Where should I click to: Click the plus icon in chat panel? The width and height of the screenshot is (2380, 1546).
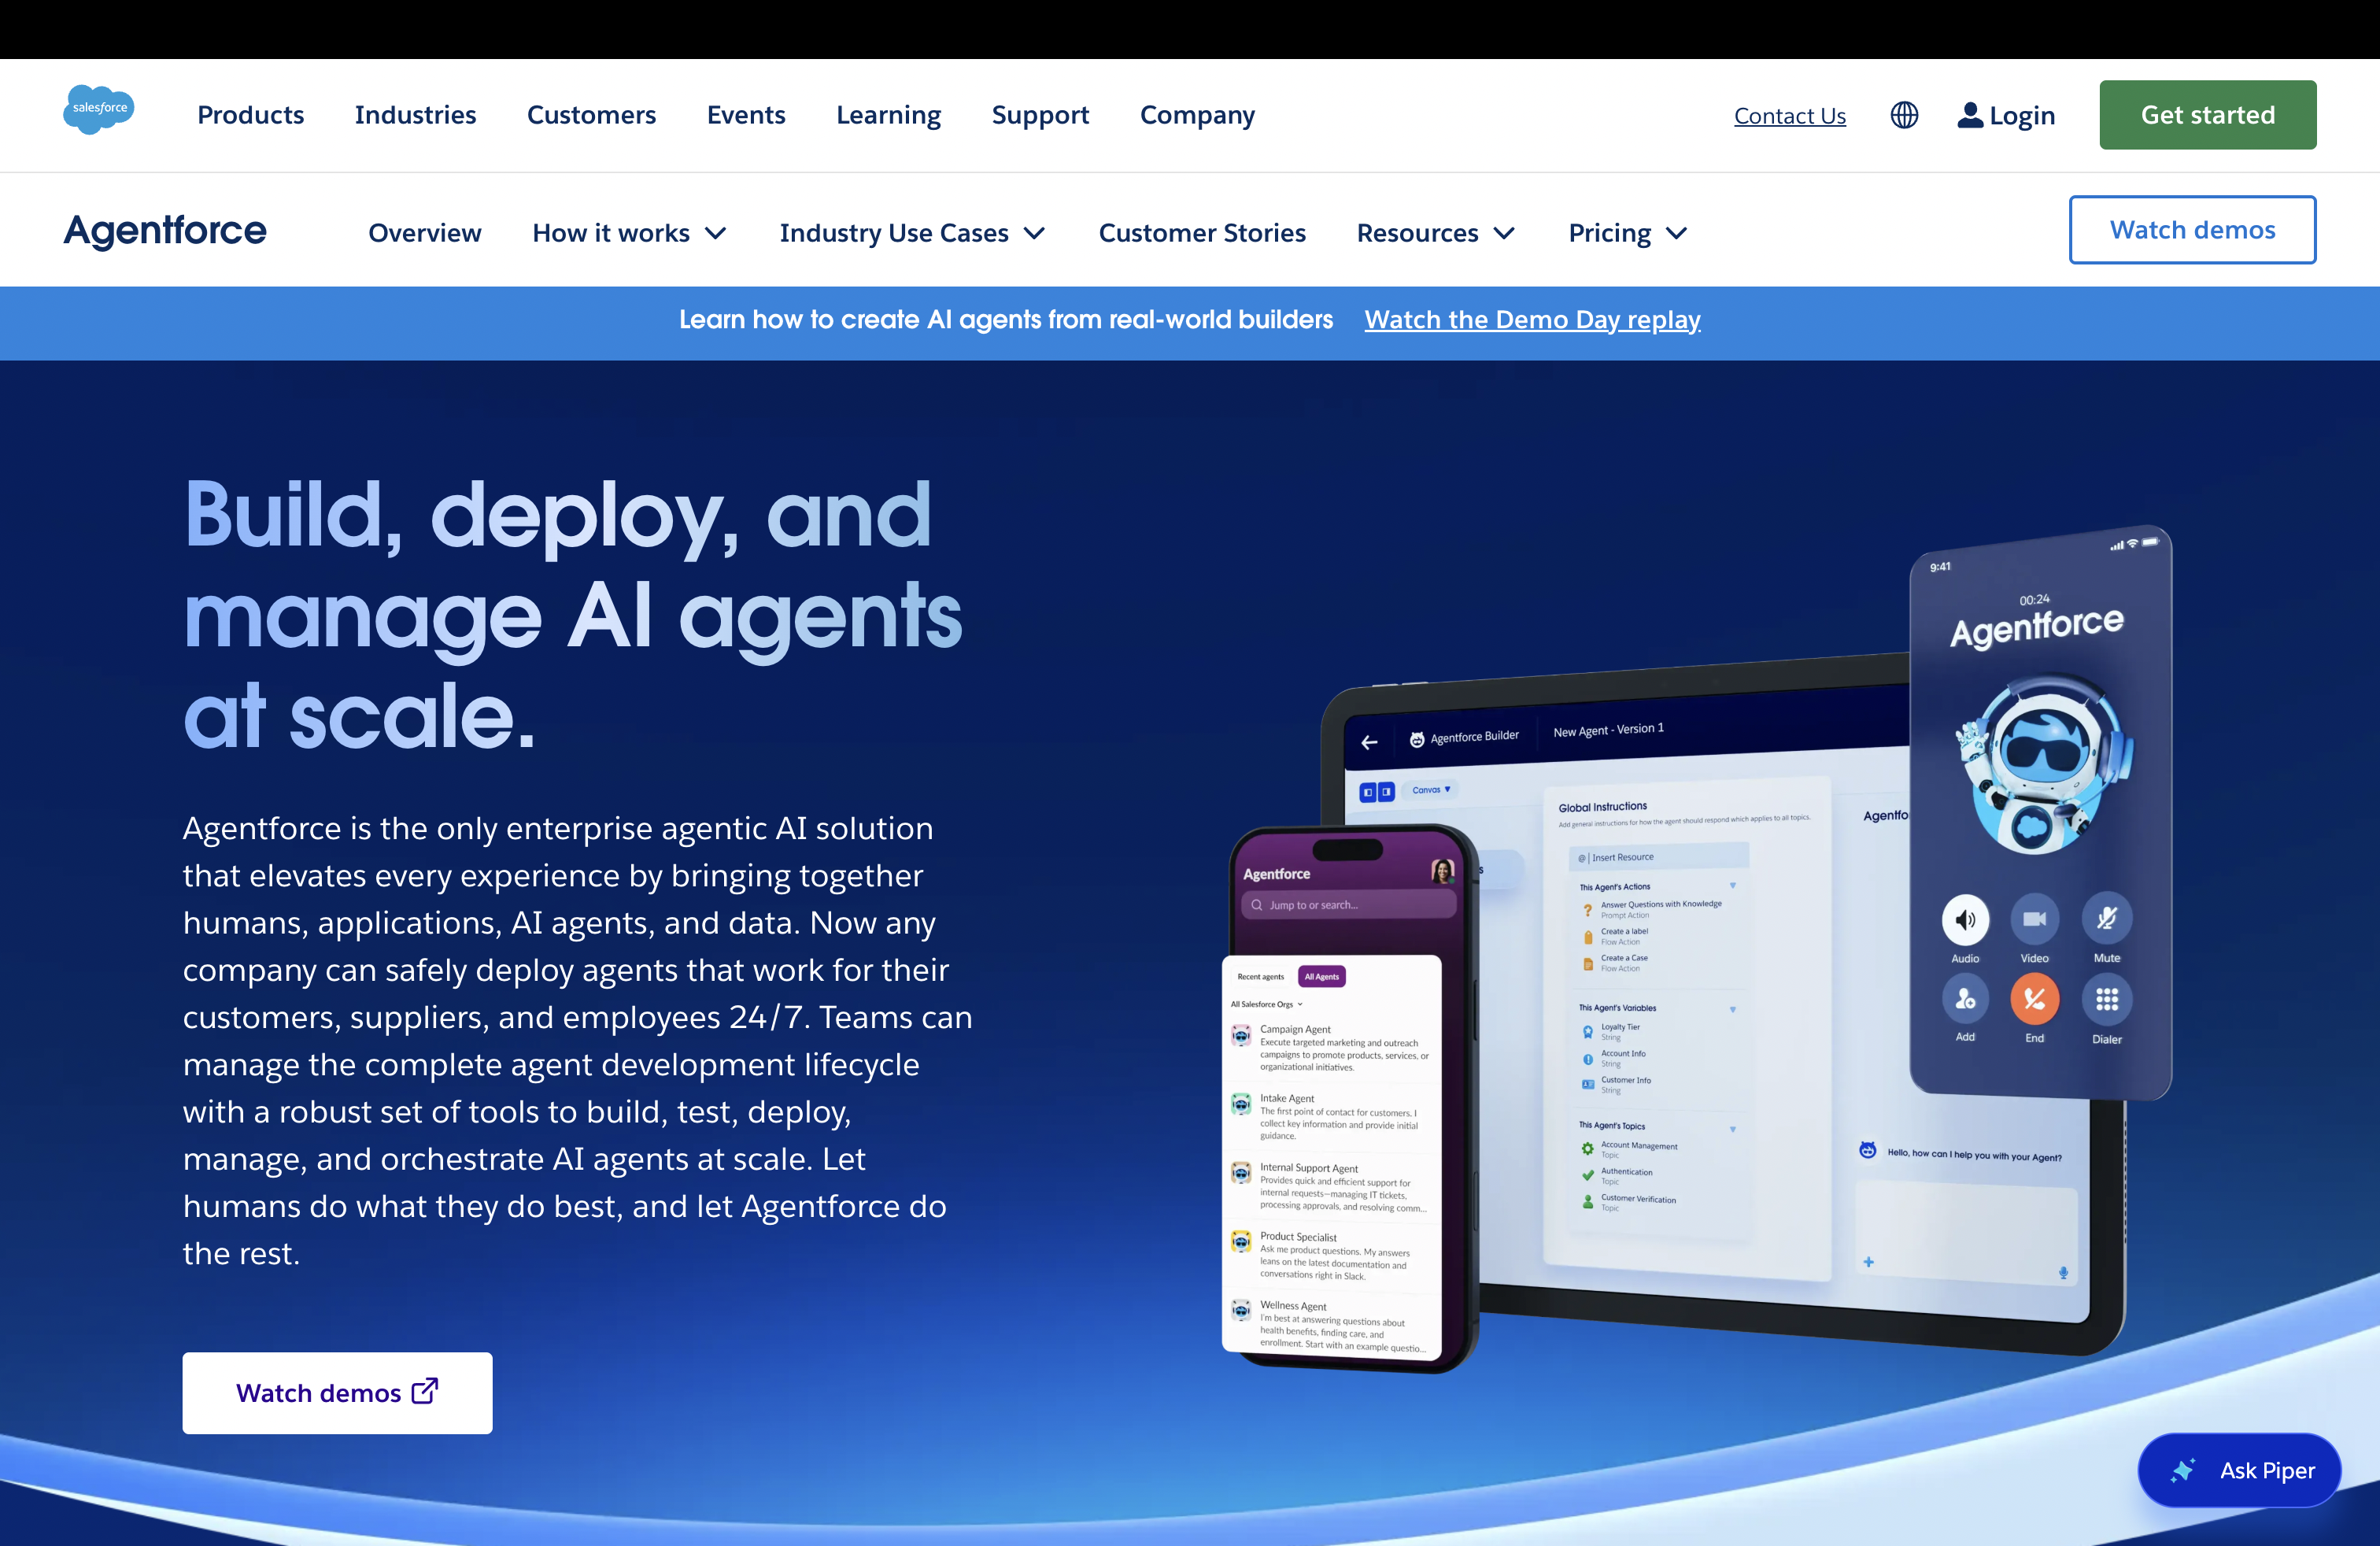pos(1868,1262)
